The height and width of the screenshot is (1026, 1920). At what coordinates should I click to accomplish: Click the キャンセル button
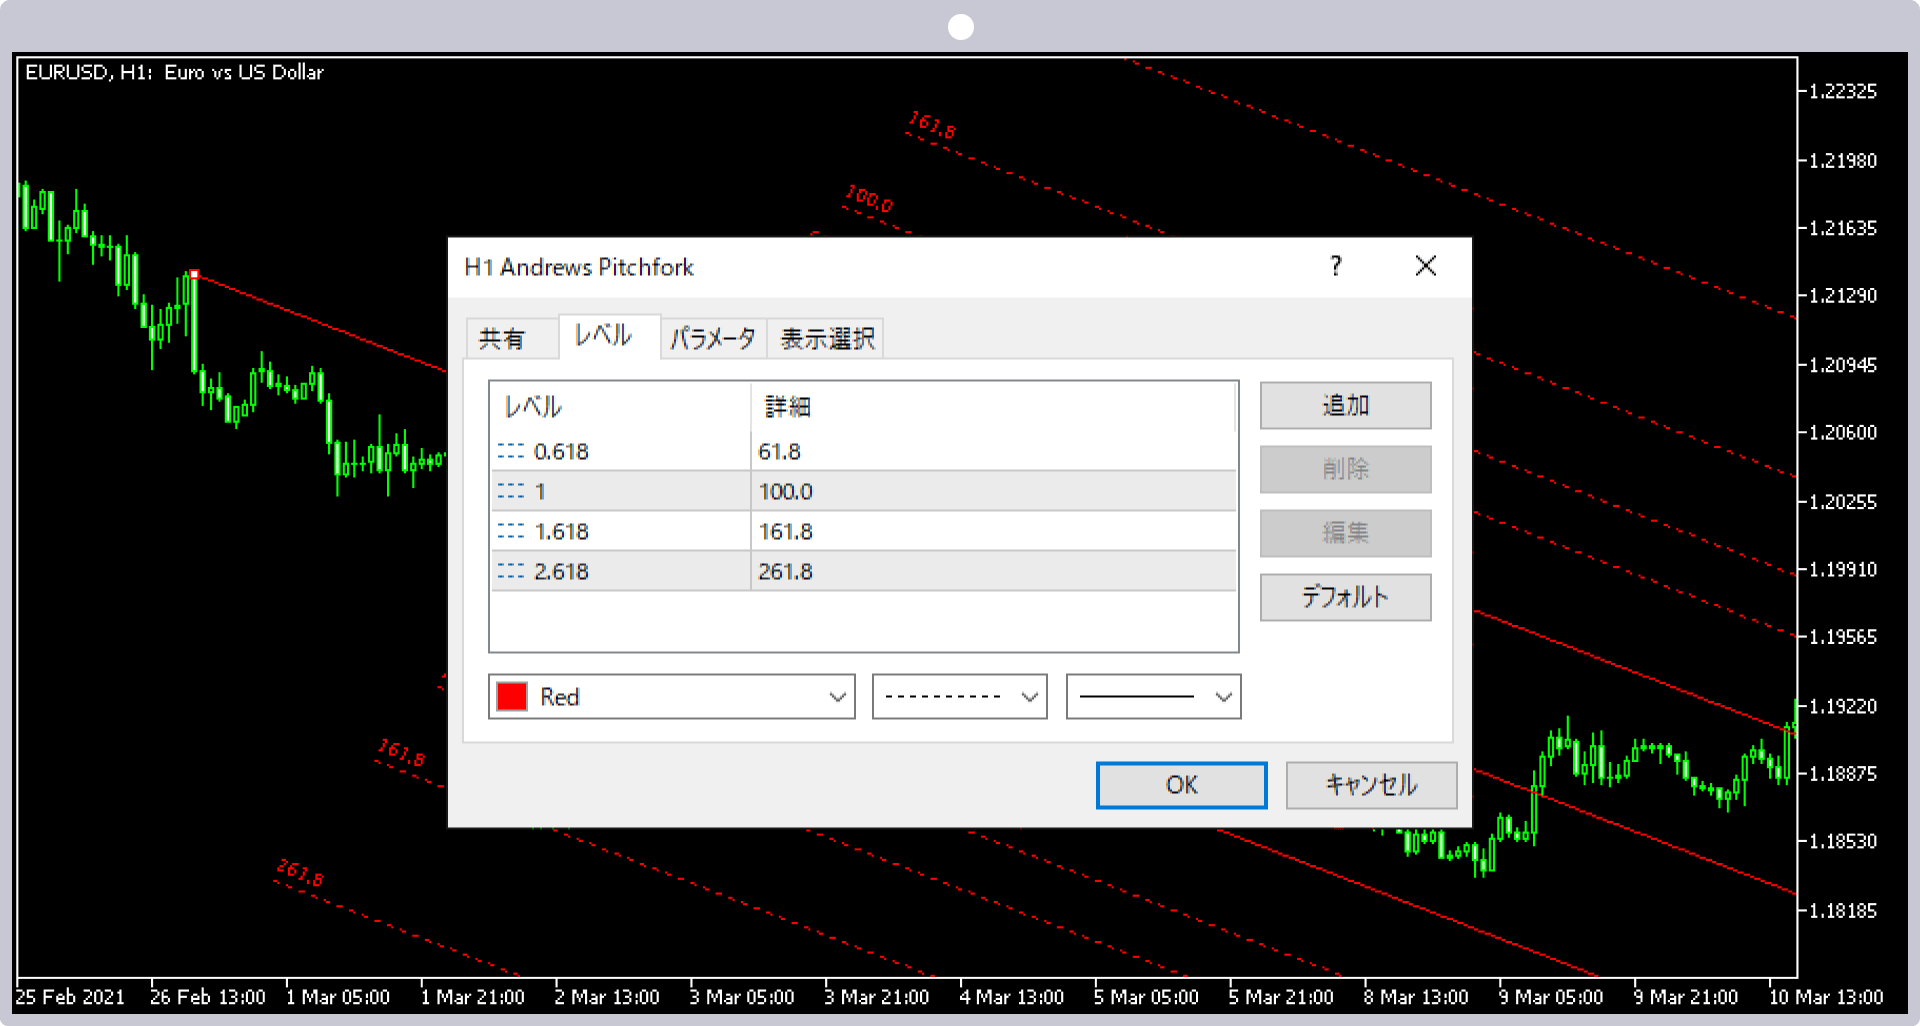[1371, 785]
